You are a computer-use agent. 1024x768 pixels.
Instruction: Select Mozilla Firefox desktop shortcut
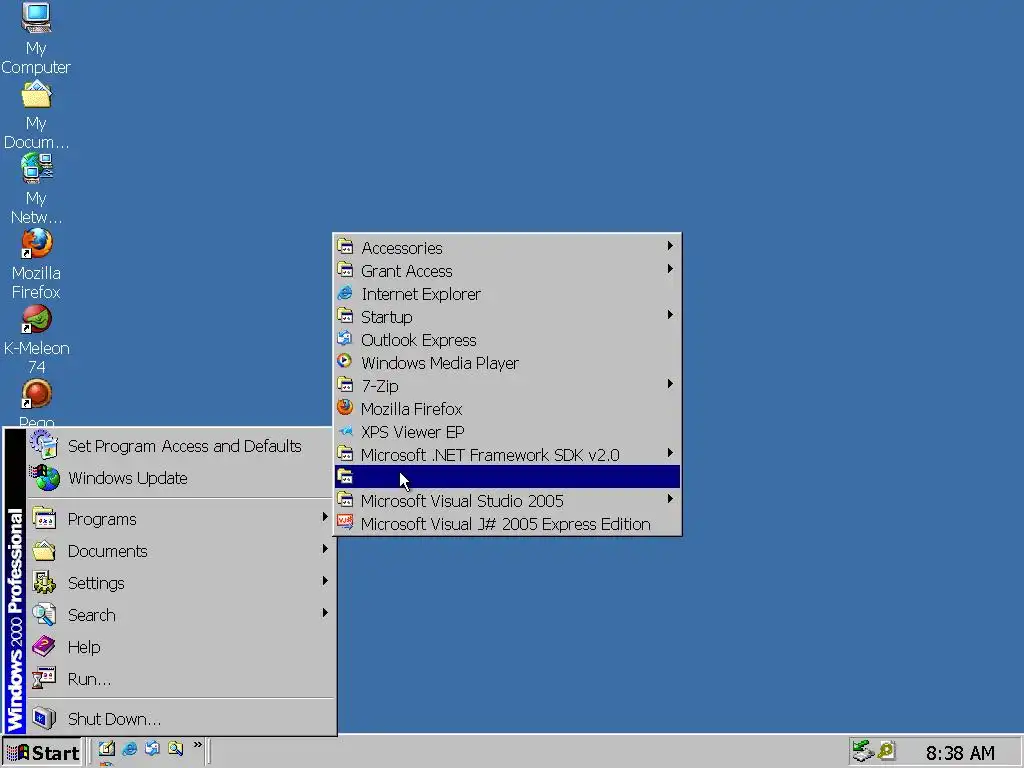tap(36, 264)
